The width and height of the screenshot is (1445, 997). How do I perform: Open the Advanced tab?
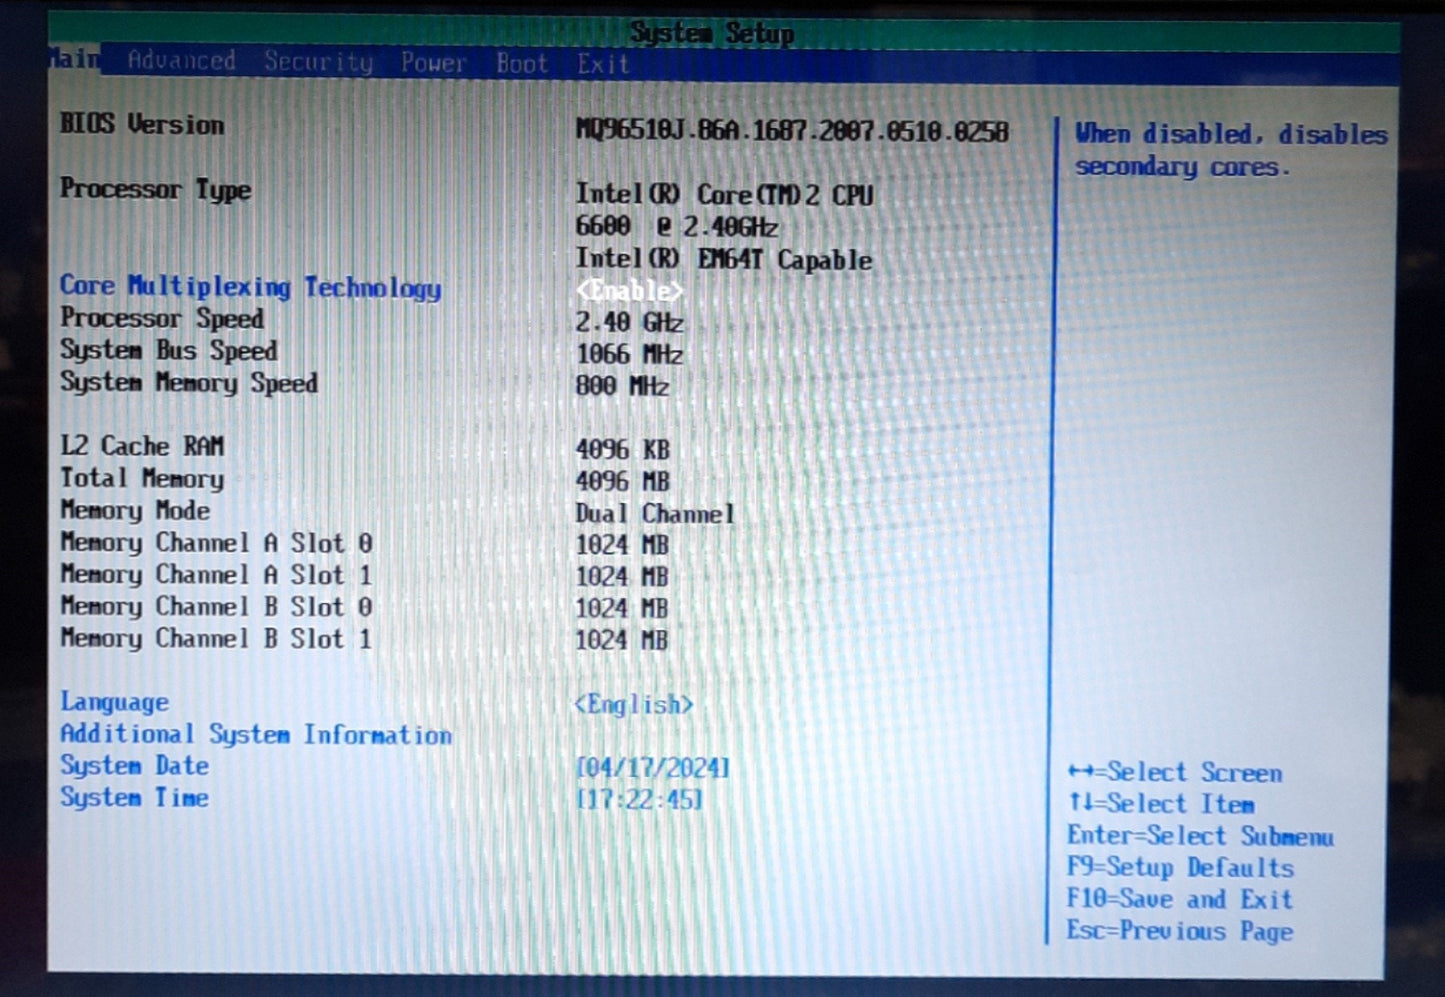tap(182, 61)
